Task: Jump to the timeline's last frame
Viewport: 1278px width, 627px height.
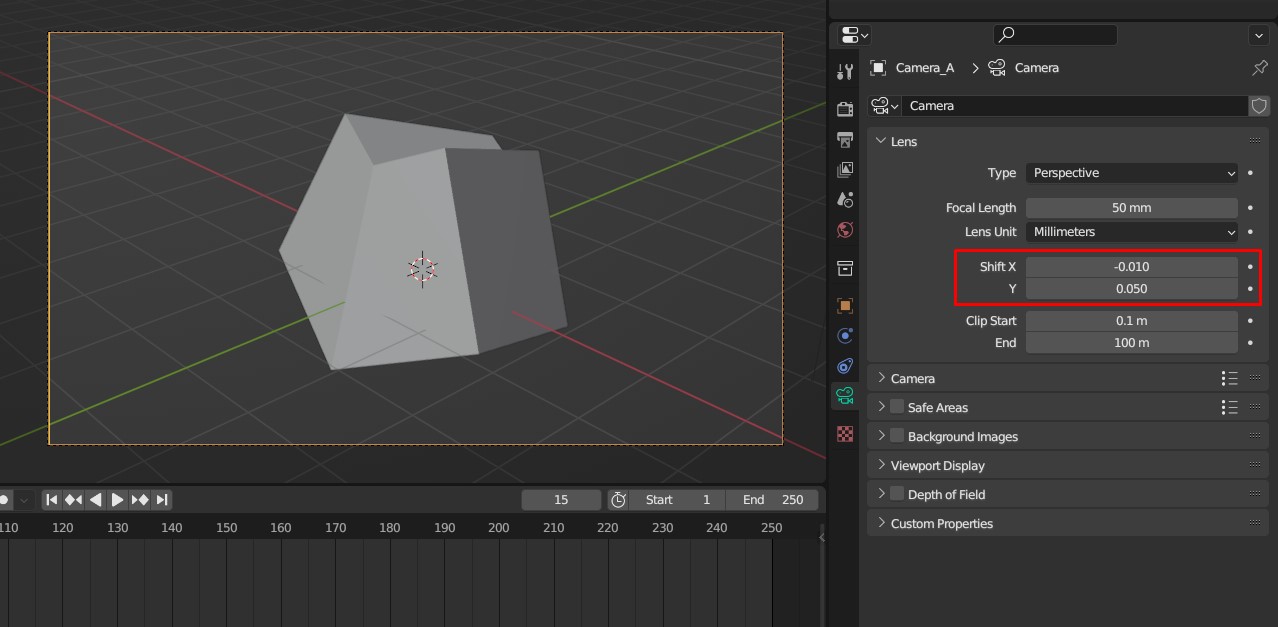Action: [162, 500]
